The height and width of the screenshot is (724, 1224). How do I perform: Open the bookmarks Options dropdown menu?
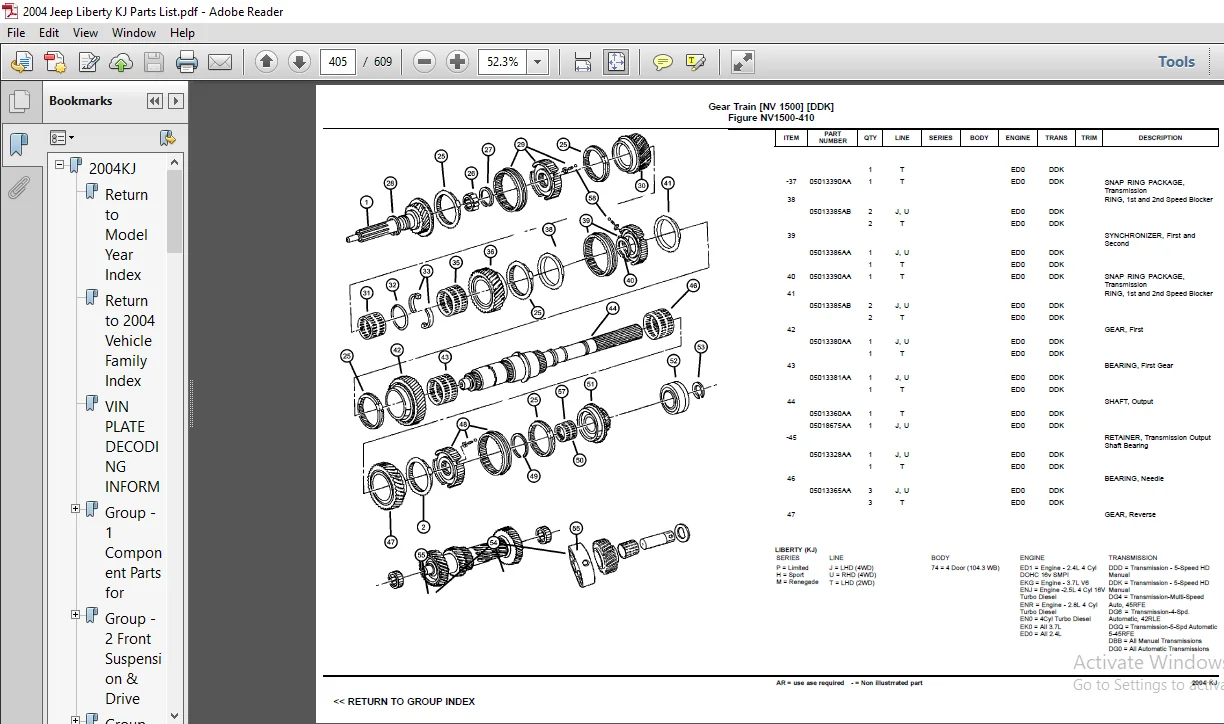[62, 138]
